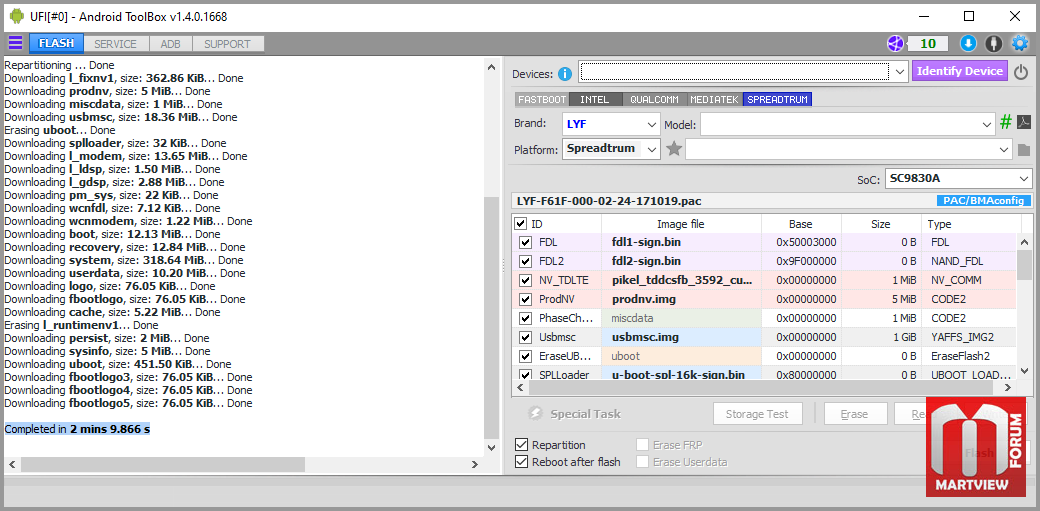Disable Reboot after flash checkbox
The image size is (1040, 511).
522,462
